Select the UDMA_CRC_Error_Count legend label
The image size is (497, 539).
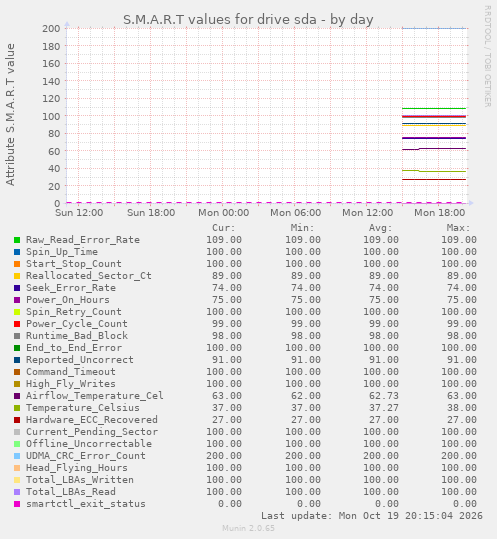(86, 456)
